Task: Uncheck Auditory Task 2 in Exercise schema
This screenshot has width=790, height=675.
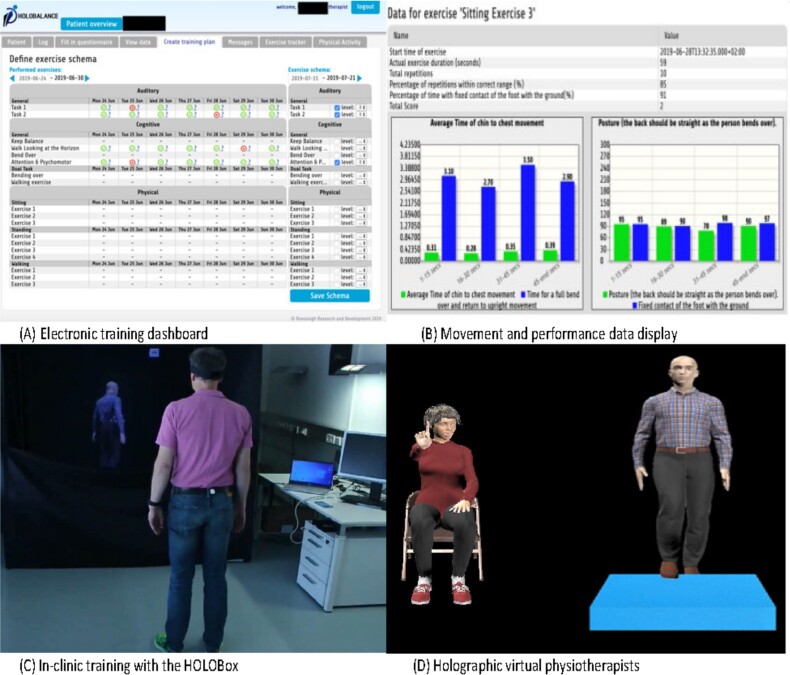Action: click(x=337, y=114)
